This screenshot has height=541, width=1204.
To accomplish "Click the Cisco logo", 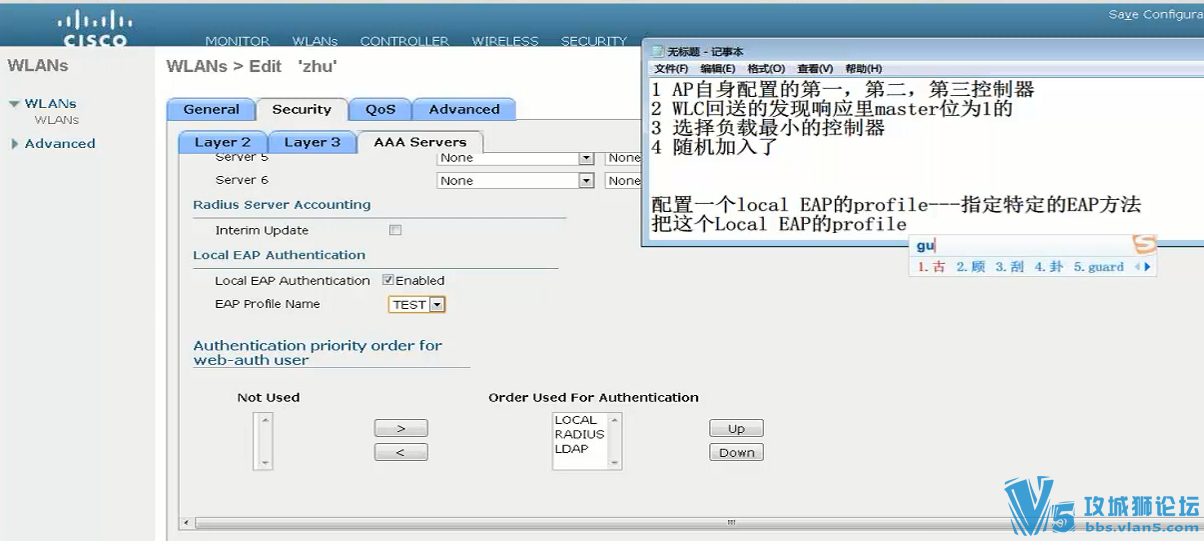I will coord(95,28).
